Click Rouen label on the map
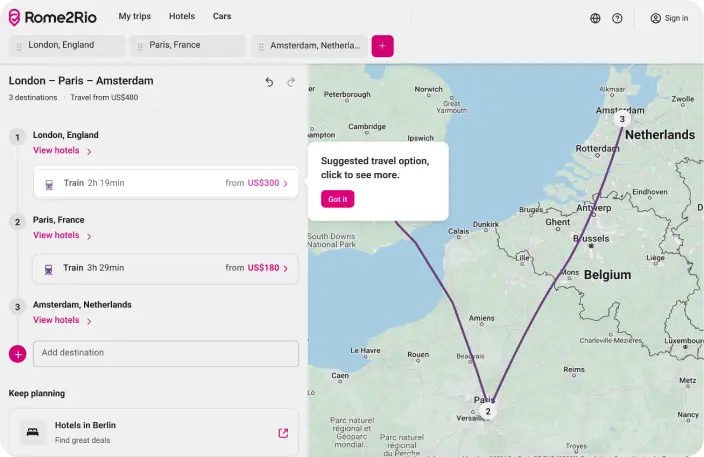704x457 pixels. point(418,354)
